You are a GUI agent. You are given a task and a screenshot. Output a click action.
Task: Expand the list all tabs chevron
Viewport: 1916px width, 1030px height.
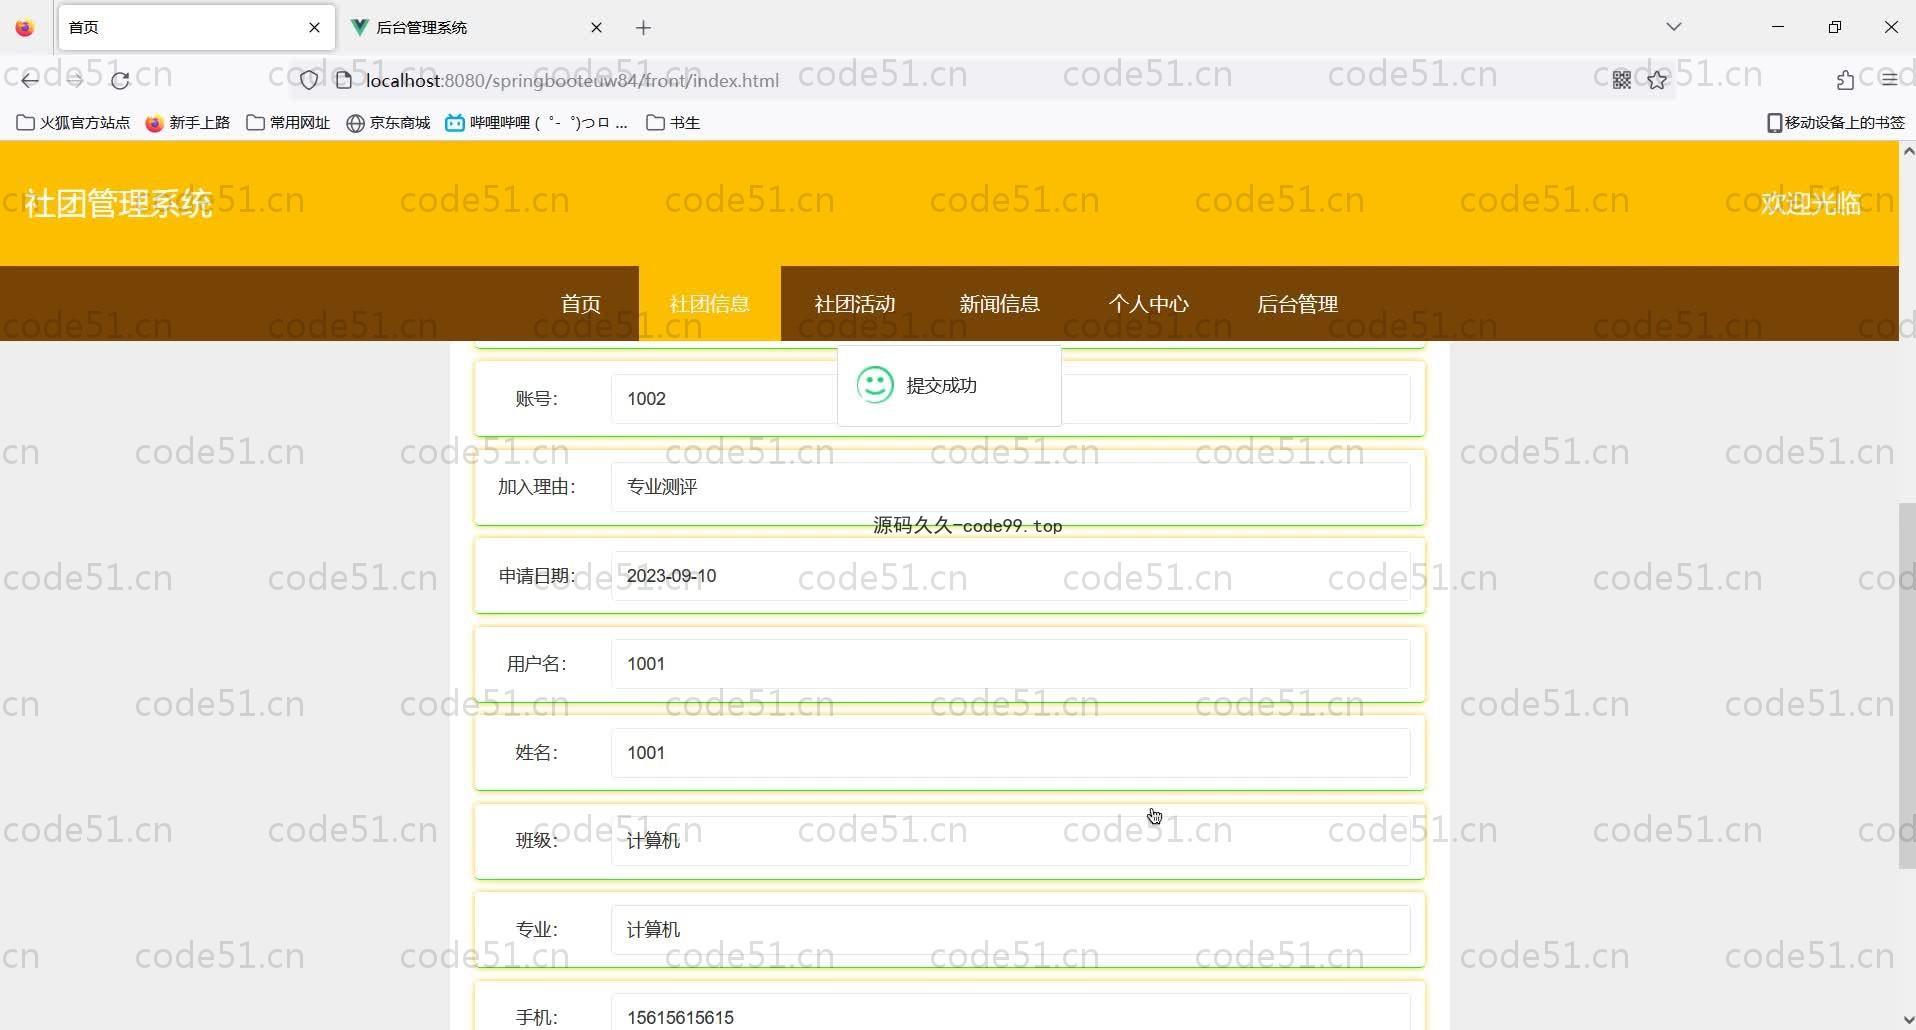coord(1673,27)
